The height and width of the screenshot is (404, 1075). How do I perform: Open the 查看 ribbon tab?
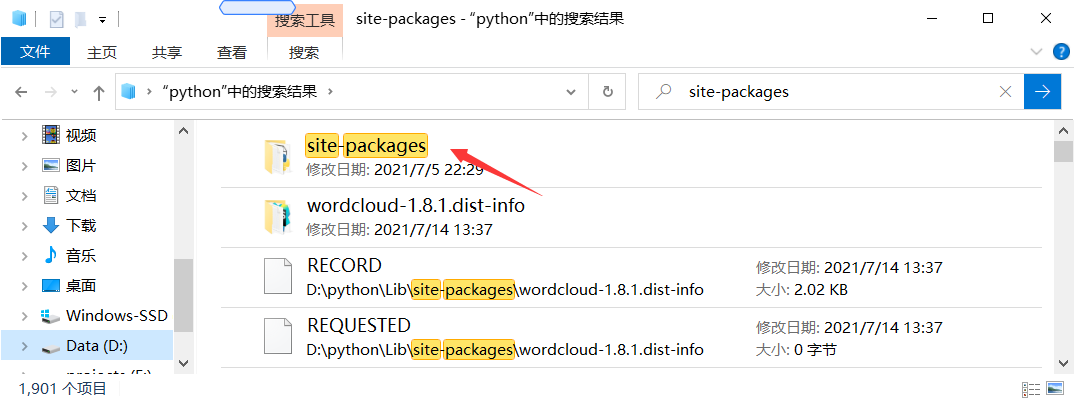232,53
